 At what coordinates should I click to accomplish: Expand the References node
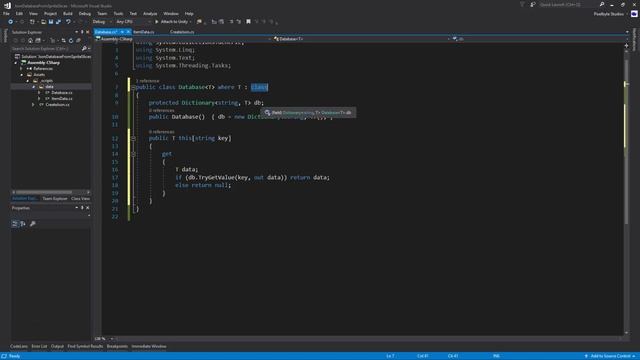(x=22, y=69)
